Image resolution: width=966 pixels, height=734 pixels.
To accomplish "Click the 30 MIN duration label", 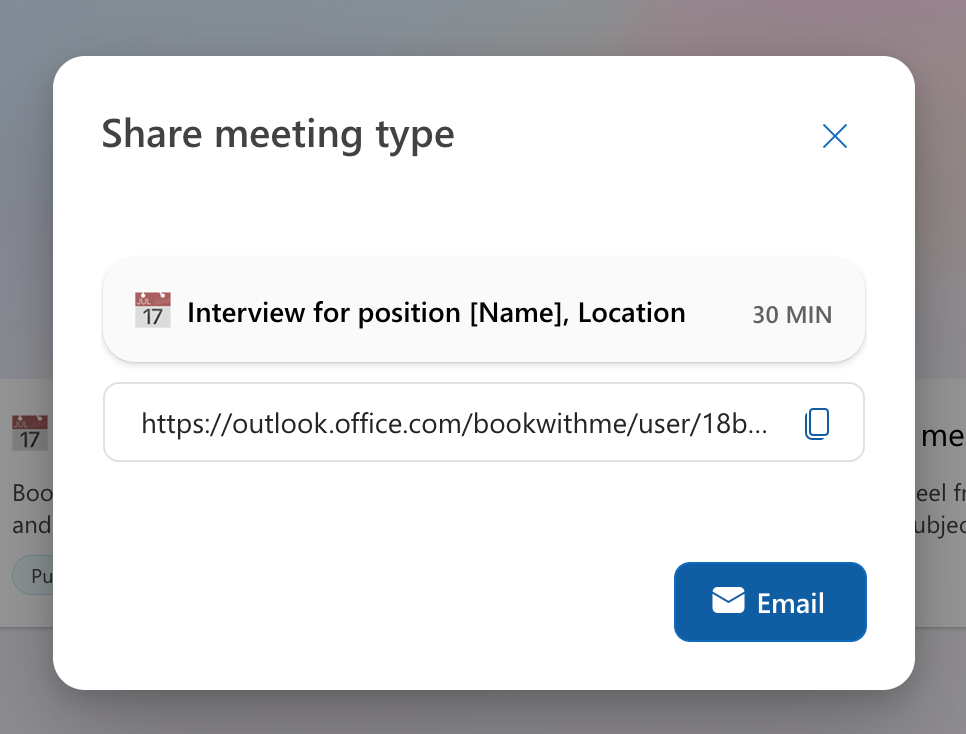I will click(x=792, y=315).
